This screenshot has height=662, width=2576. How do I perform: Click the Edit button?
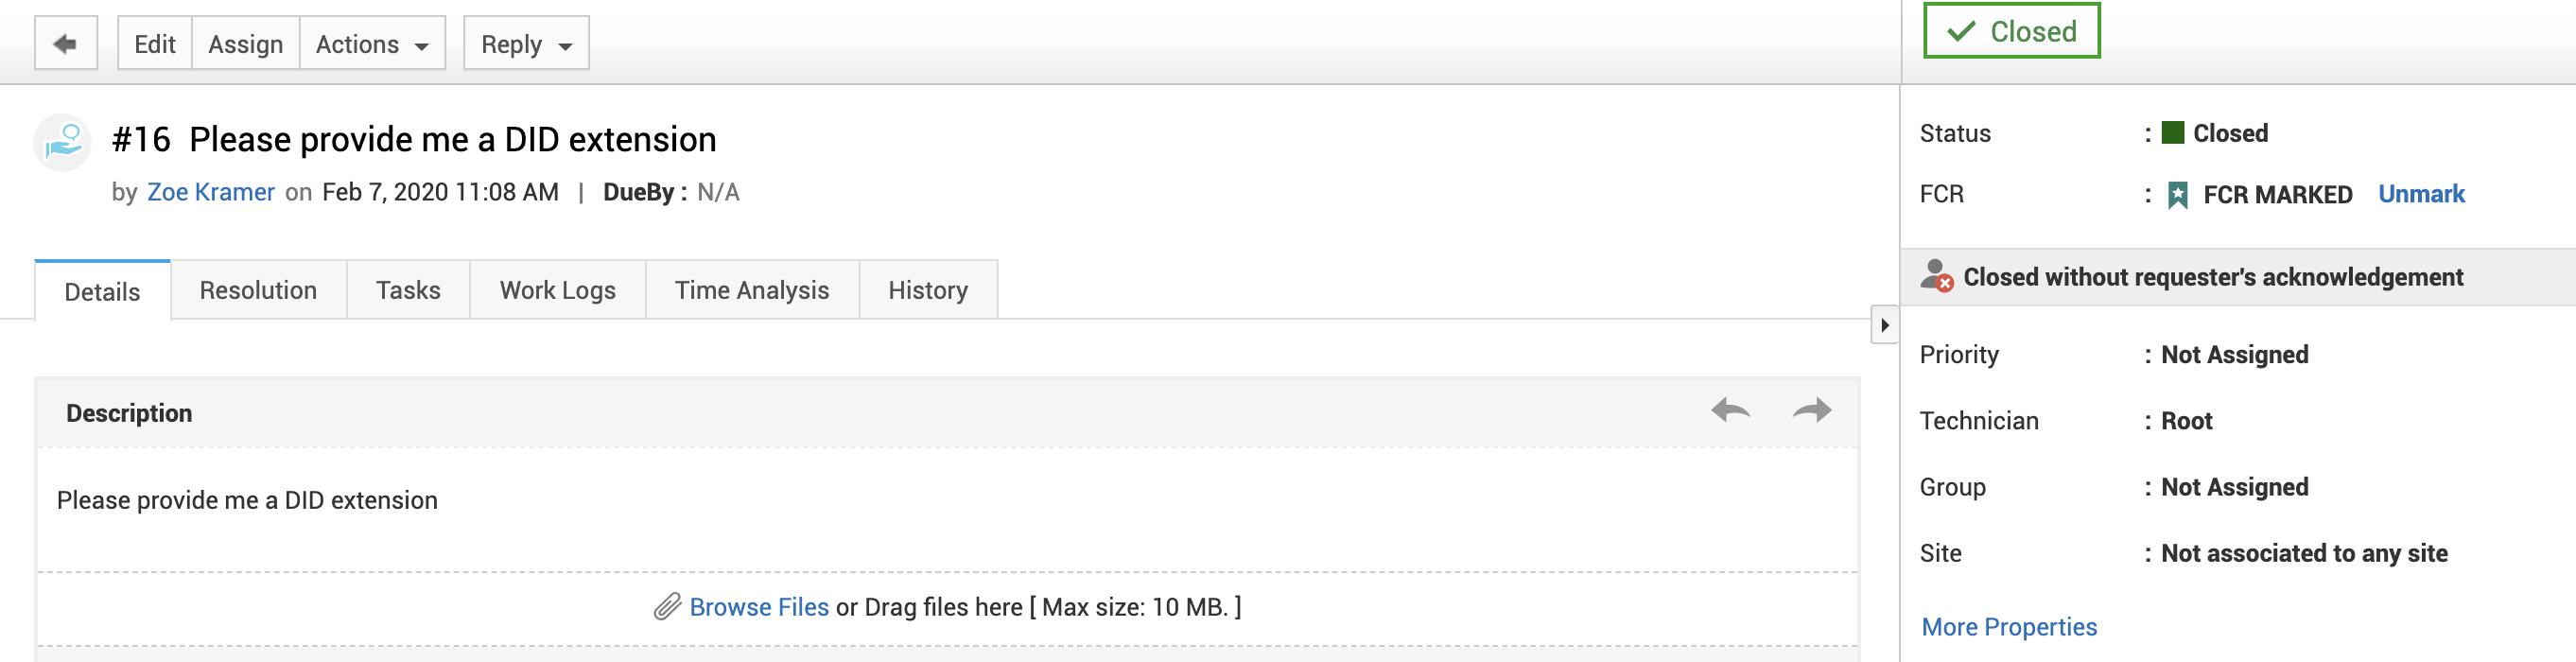[155, 44]
